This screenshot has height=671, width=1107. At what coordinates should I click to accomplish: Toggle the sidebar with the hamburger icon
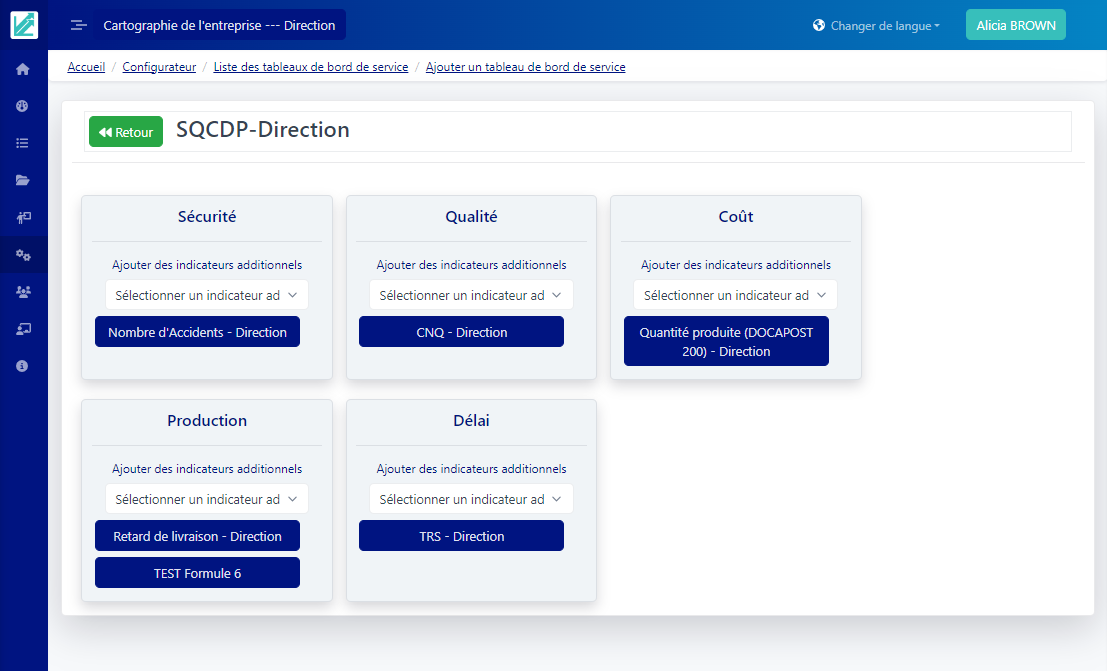click(78, 25)
